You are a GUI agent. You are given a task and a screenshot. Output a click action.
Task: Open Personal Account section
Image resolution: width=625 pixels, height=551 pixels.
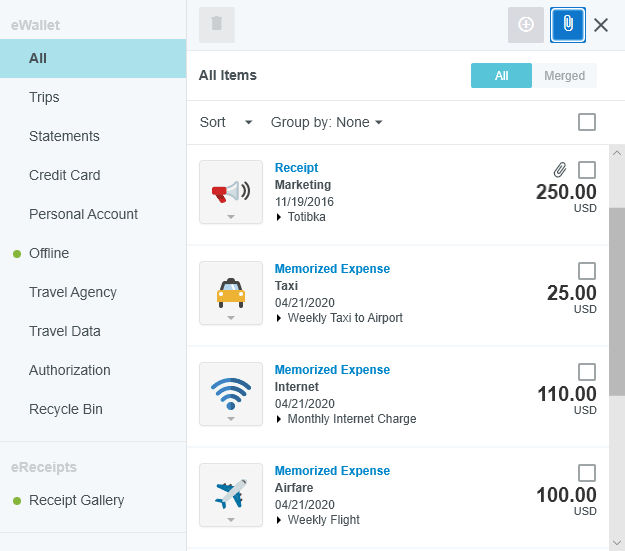tap(83, 214)
